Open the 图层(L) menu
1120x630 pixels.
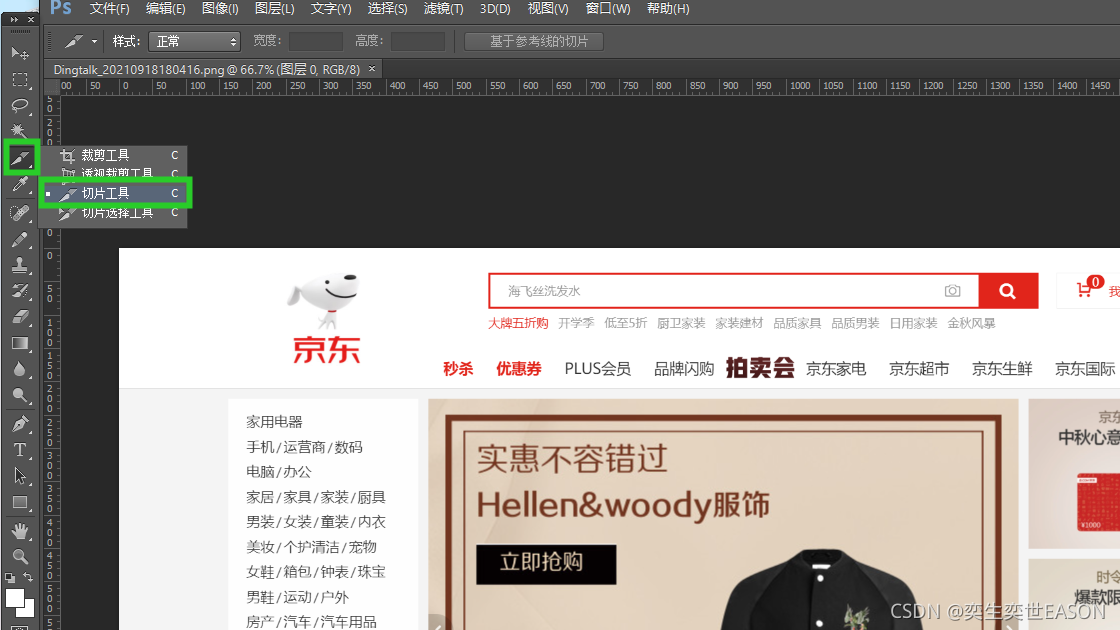tap(274, 9)
